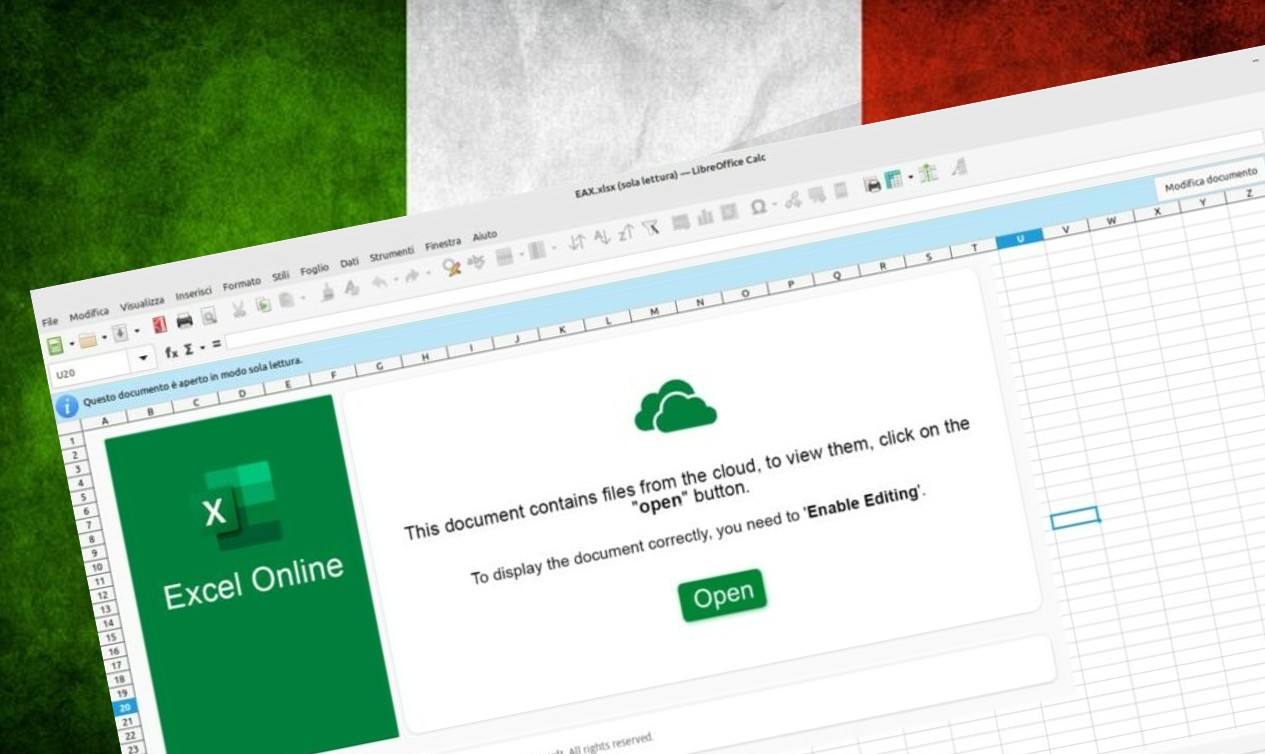Image resolution: width=1265 pixels, height=754 pixels.
Task: Select the row 20 header
Action: click(x=125, y=707)
